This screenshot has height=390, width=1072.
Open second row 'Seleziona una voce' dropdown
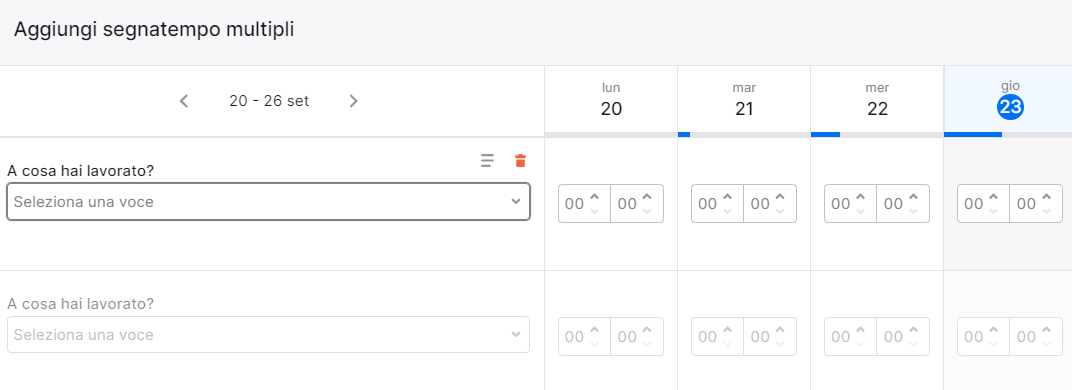click(268, 335)
